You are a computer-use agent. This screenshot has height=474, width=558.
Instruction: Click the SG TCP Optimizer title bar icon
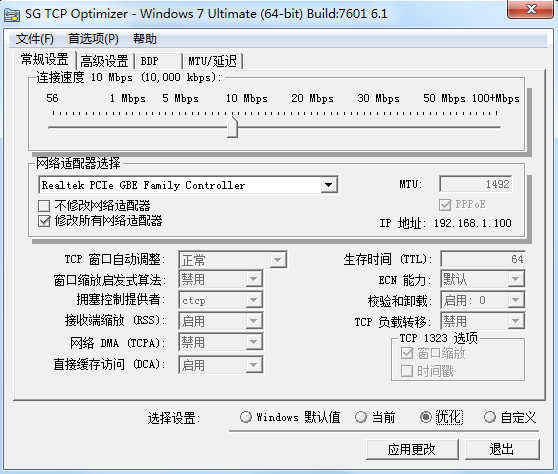point(11,15)
